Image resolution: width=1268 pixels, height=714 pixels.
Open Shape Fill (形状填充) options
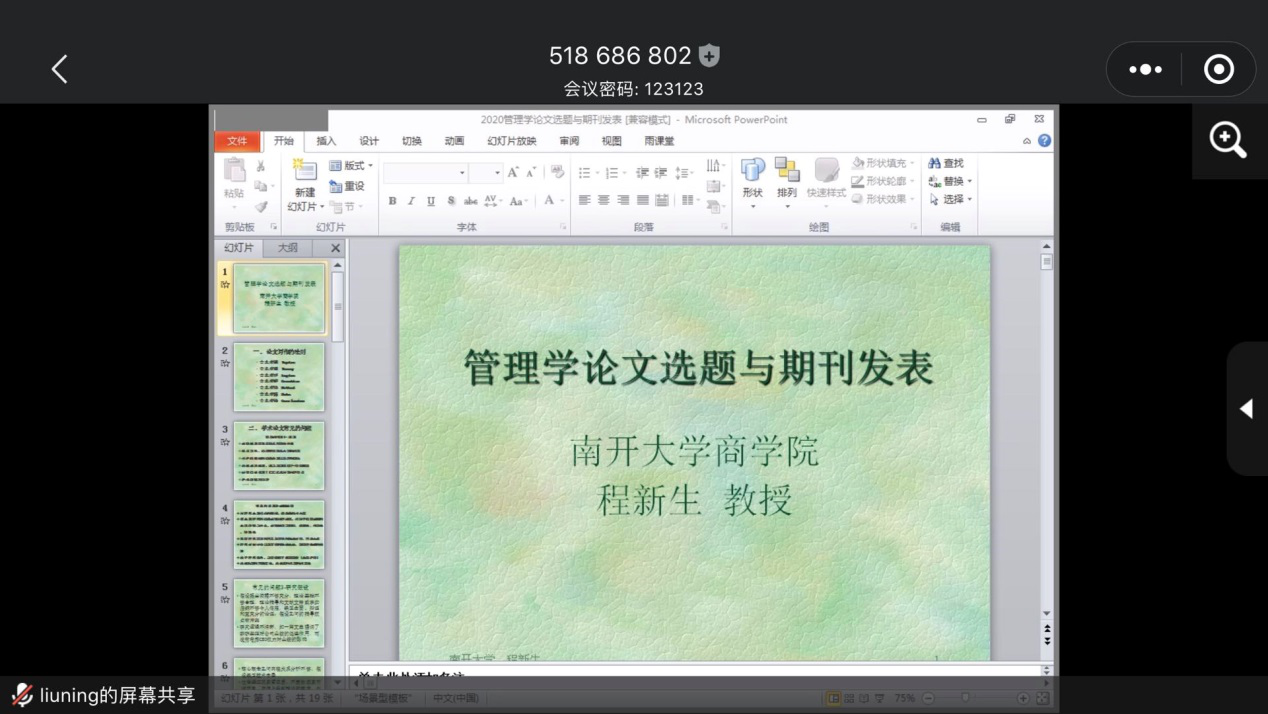[883, 163]
